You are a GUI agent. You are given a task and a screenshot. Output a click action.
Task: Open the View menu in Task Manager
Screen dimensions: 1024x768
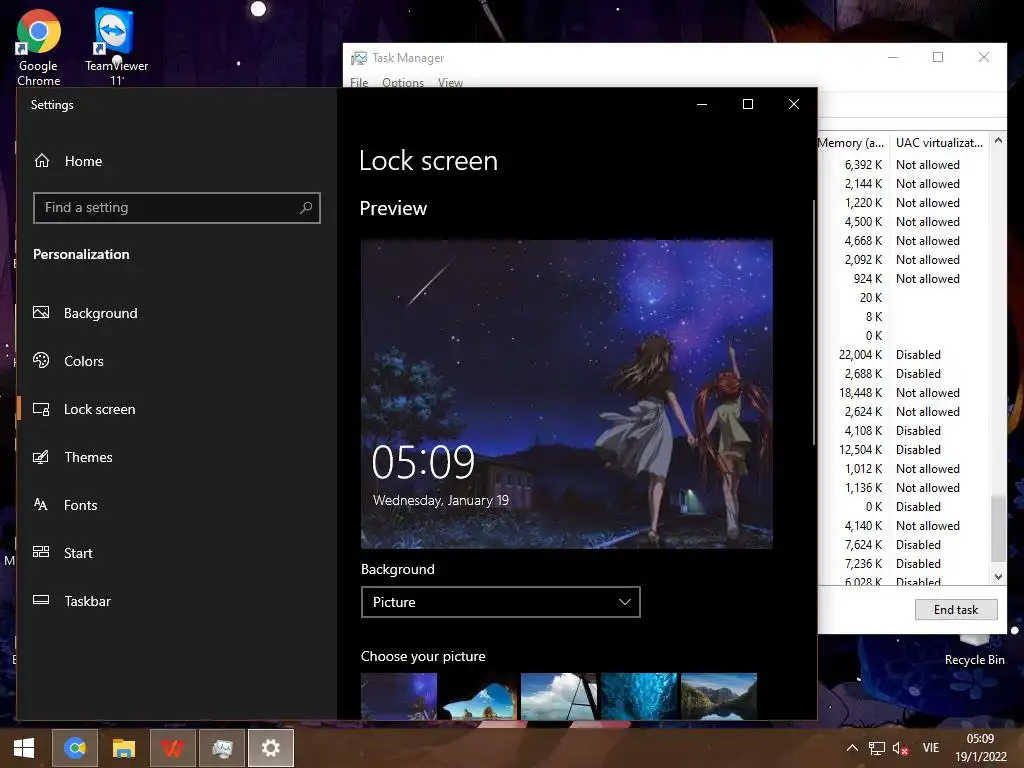(450, 82)
